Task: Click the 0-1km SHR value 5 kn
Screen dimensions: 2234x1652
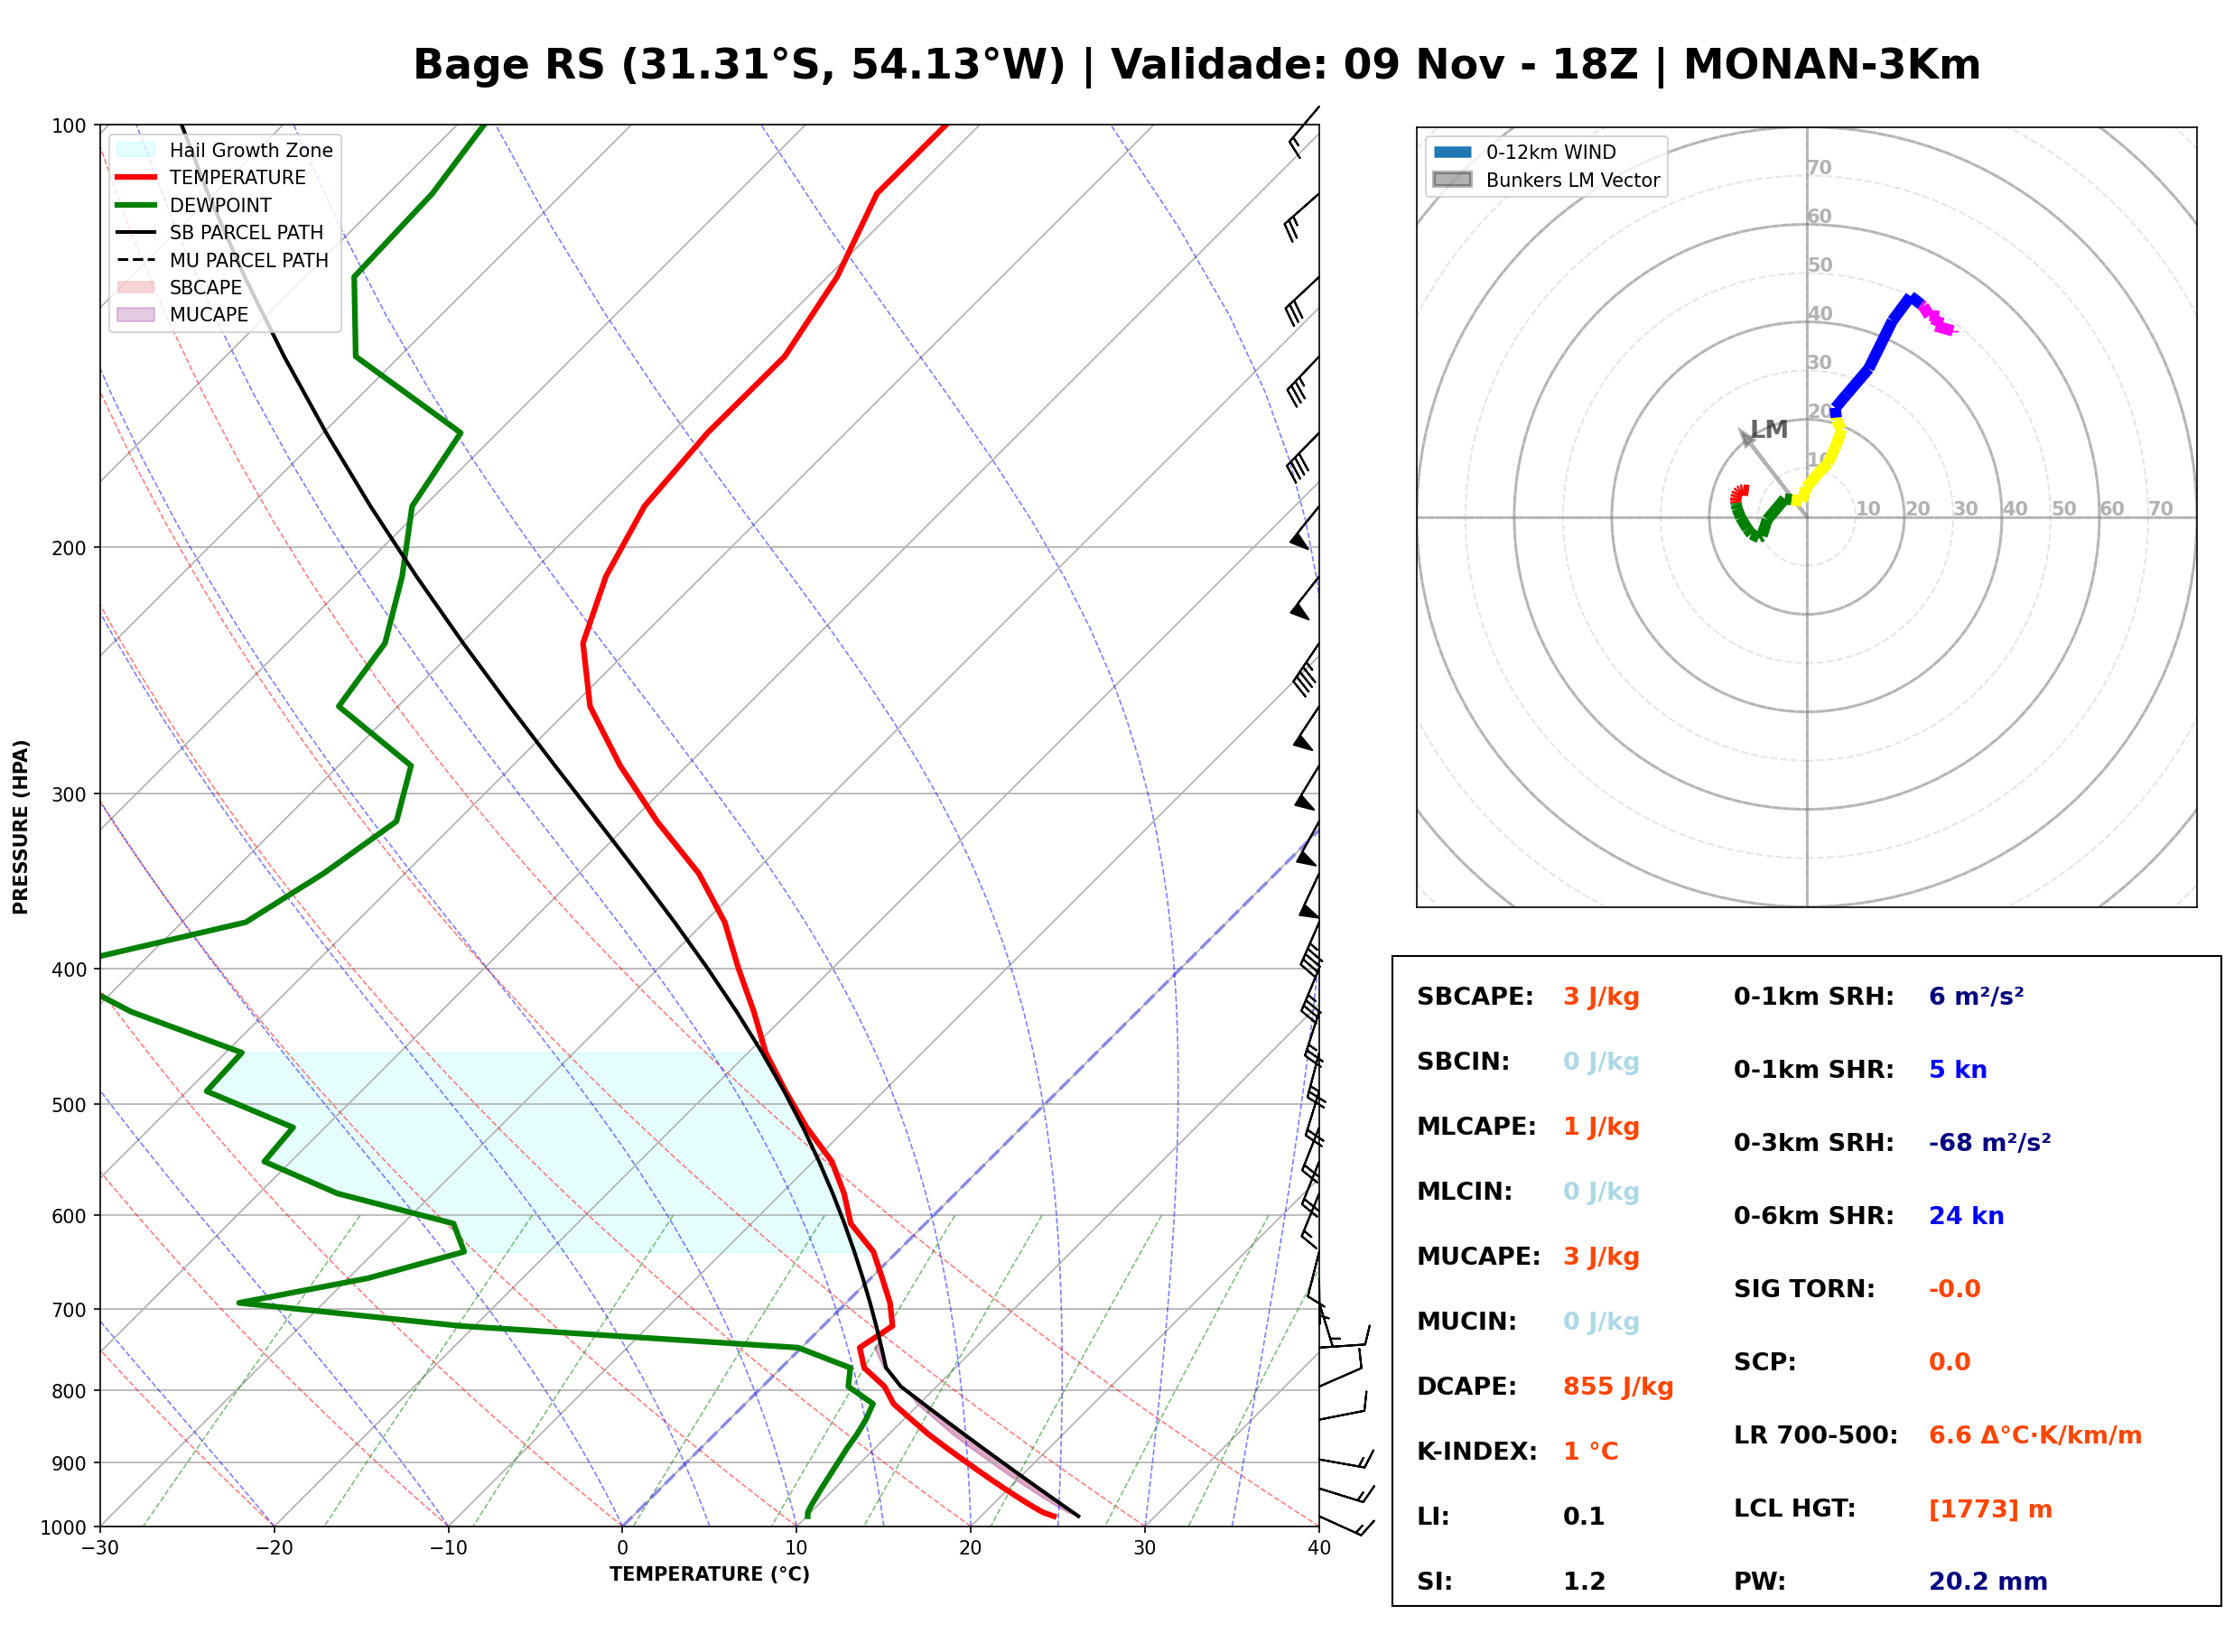Action: click(1958, 1070)
